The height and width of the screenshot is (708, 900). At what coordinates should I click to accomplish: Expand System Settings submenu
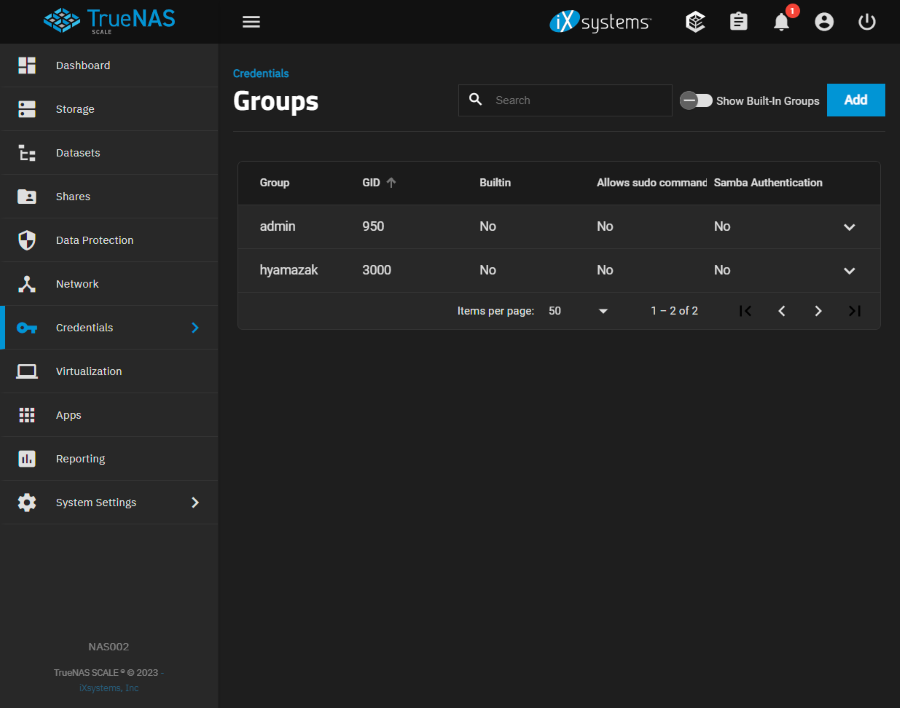tap(195, 503)
